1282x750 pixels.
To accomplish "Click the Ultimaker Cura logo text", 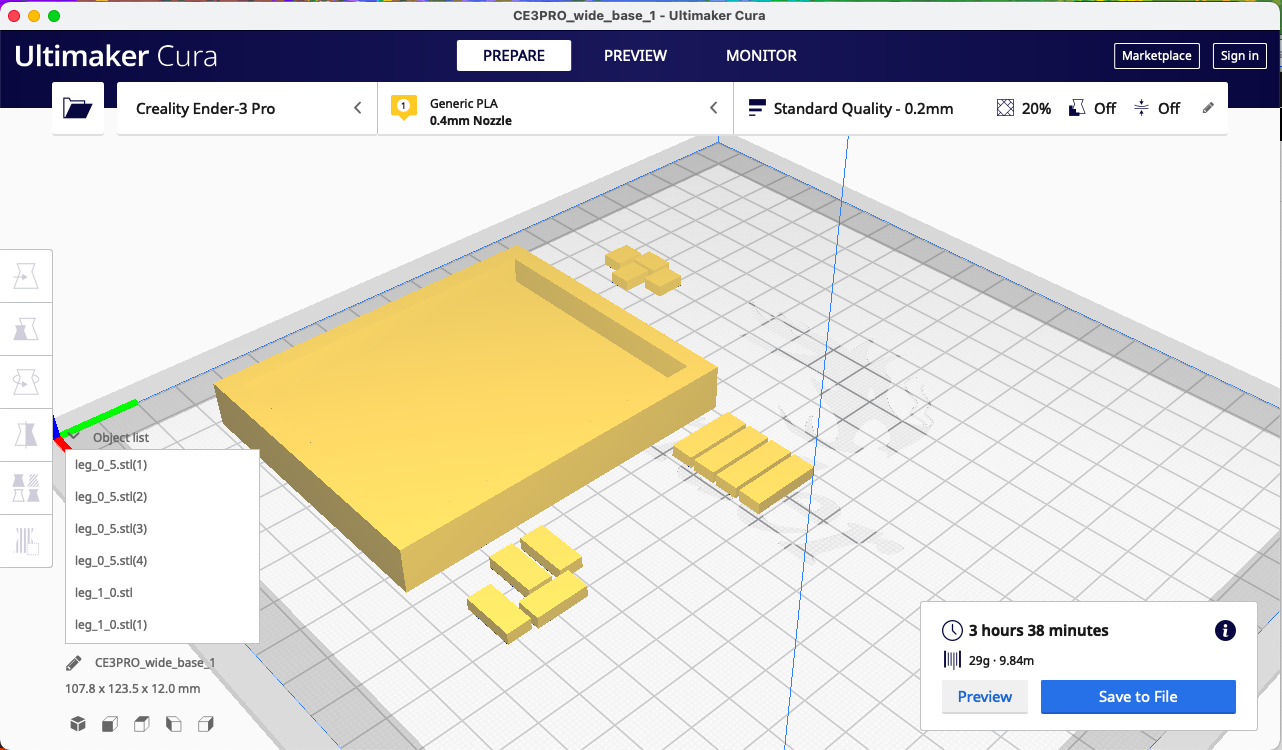I will pos(116,56).
